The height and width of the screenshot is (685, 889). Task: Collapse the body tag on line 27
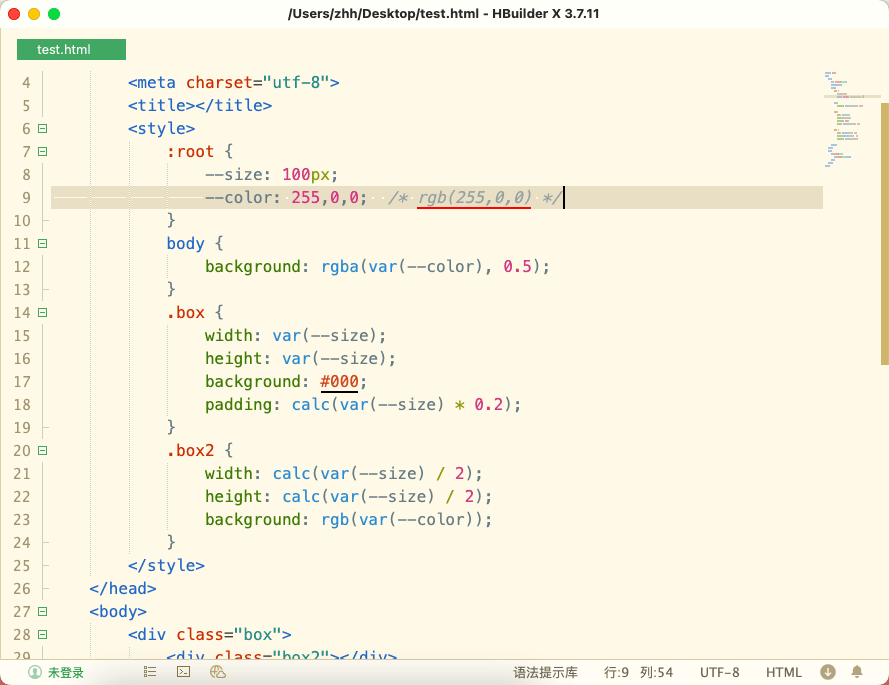pyautogui.click(x=42, y=611)
